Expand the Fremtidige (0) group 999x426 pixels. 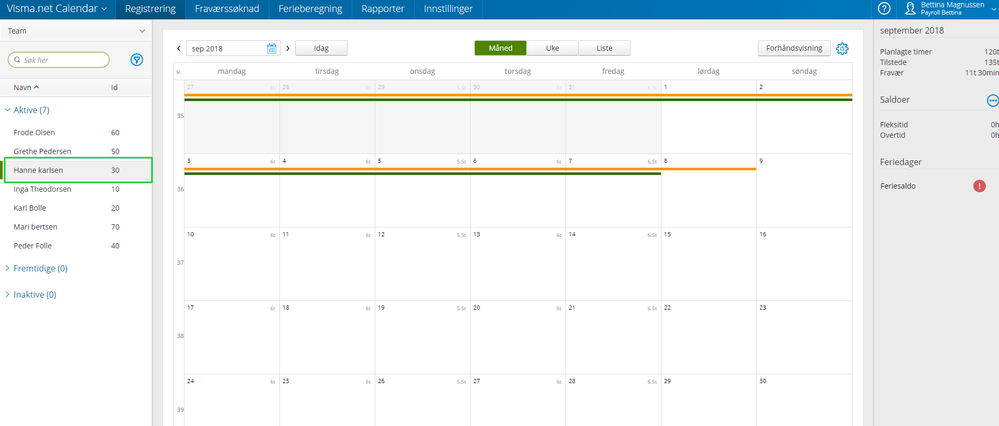tap(36, 269)
